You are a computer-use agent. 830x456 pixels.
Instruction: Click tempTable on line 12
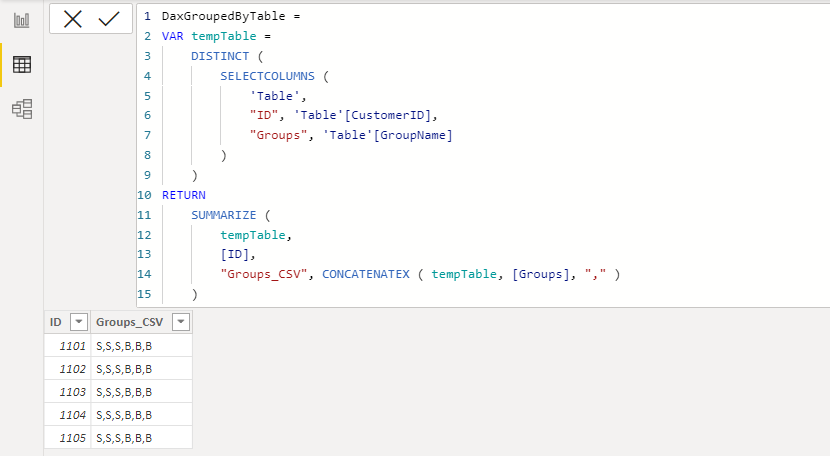pos(253,235)
